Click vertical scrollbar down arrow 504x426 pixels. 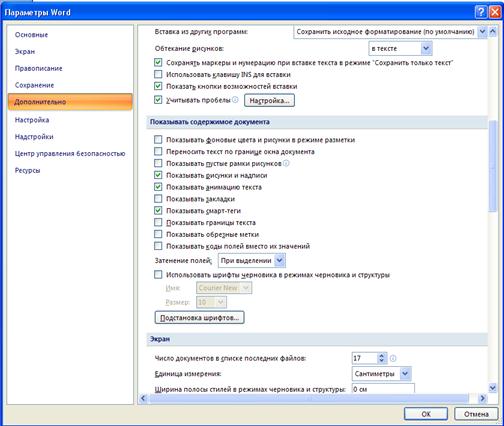(493, 387)
